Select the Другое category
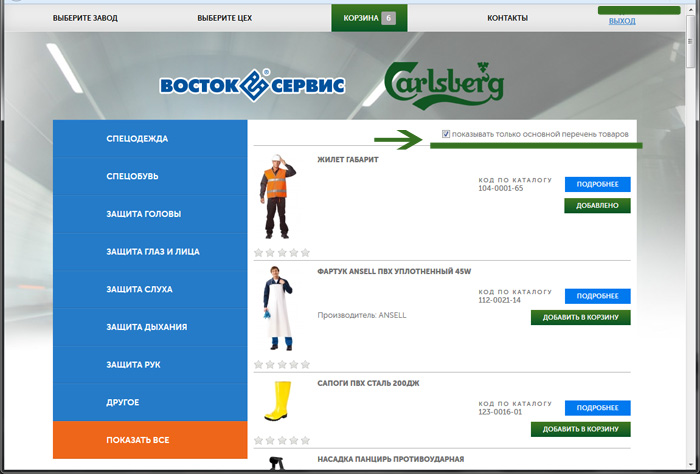 coord(150,402)
